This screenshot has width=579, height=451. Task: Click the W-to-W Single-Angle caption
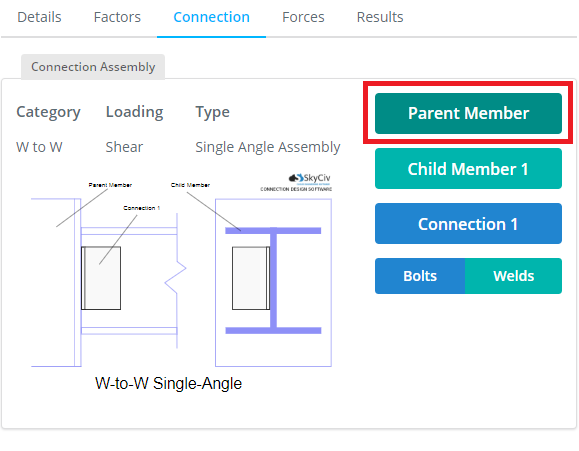[168, 383]
